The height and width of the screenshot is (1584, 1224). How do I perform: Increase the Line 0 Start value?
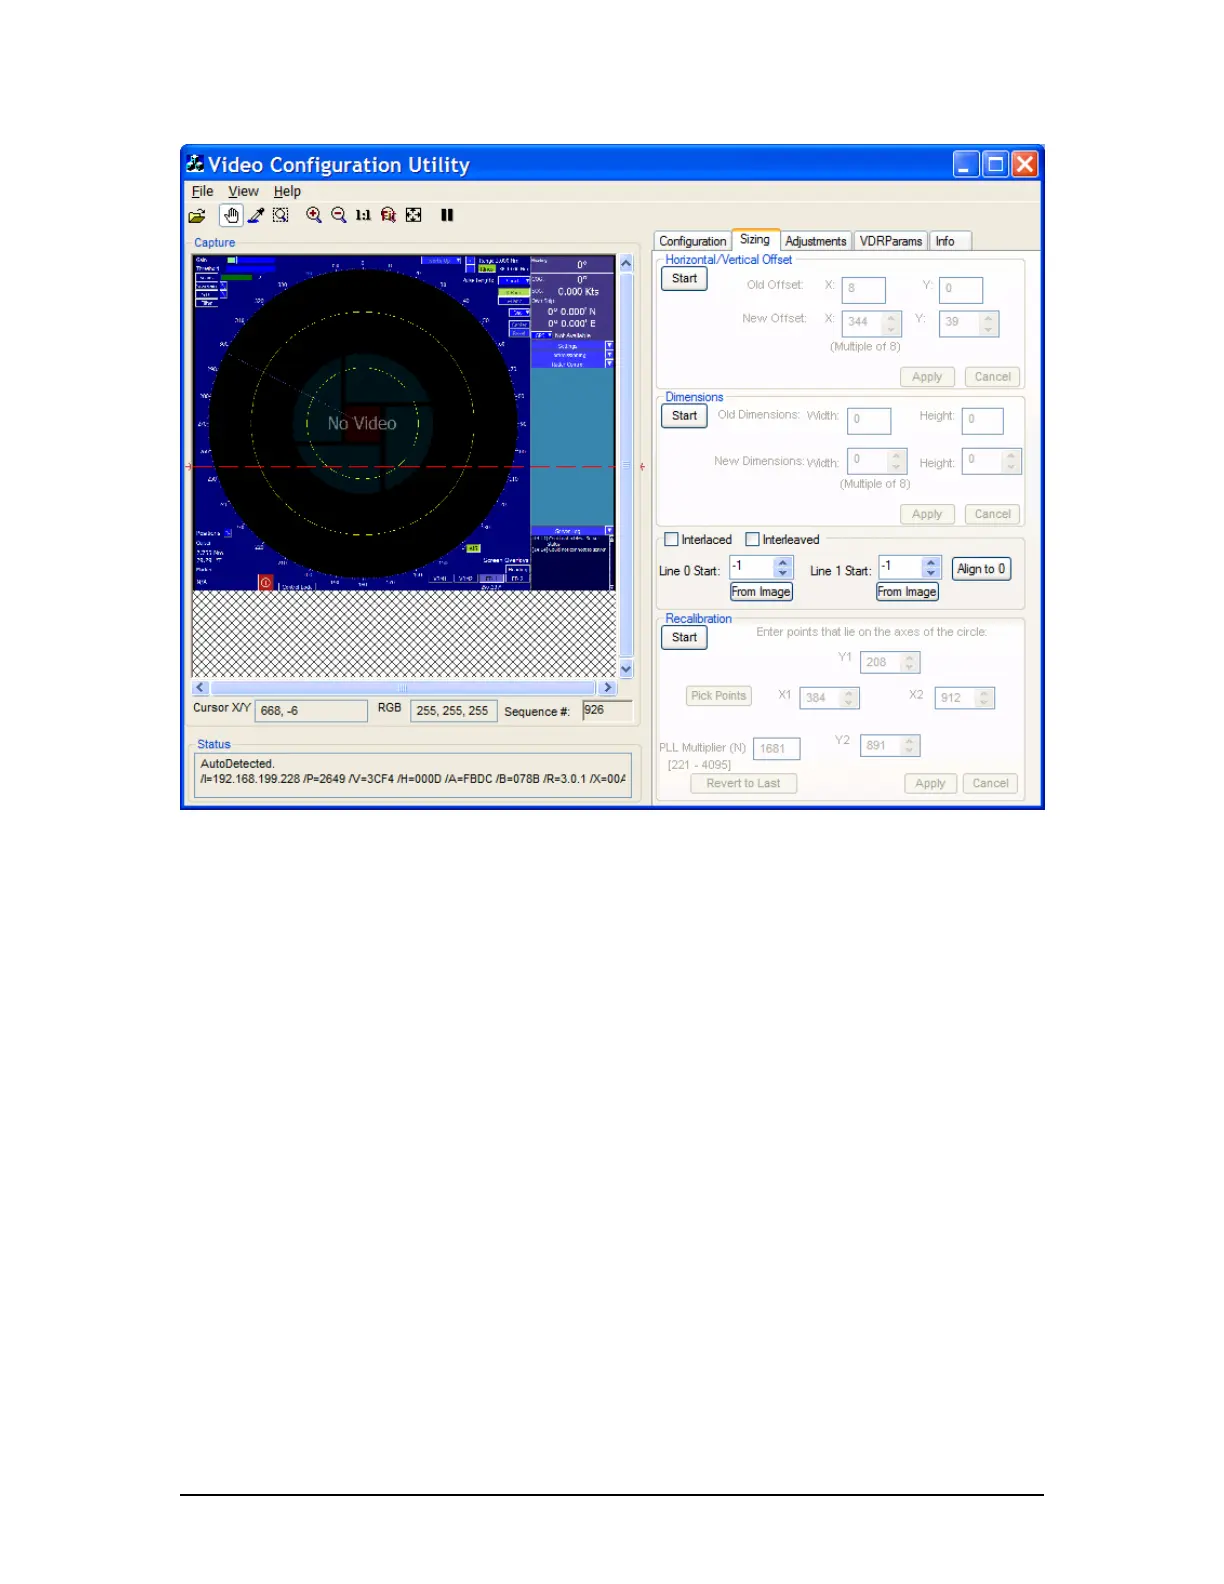[x=783, y=562]
